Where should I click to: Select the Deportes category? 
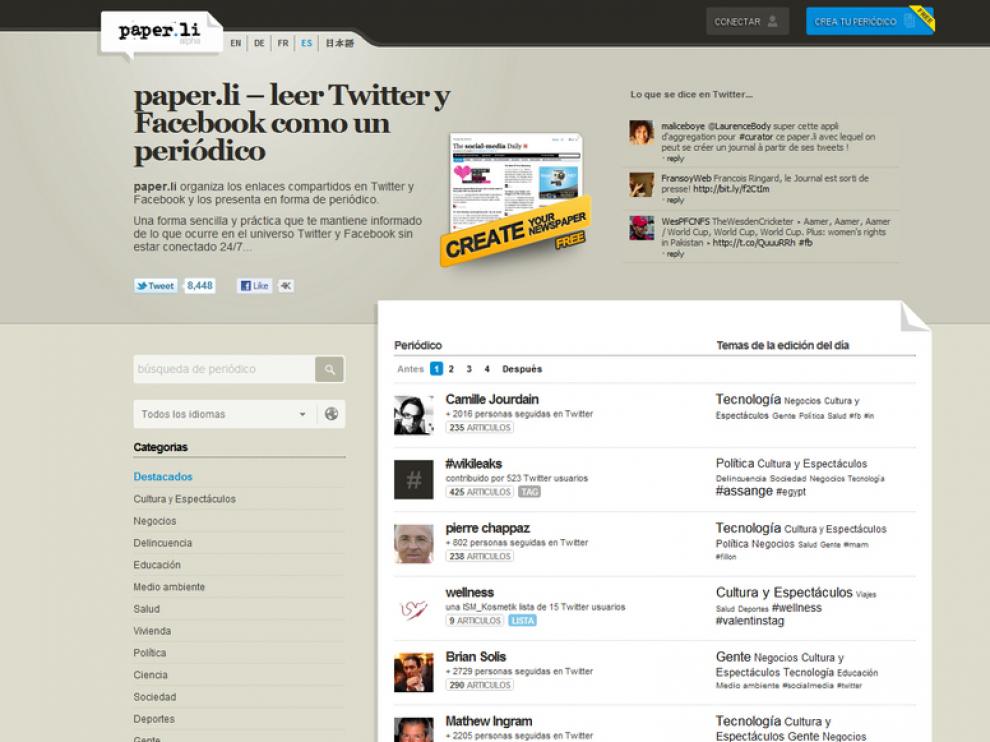(153, 719)
